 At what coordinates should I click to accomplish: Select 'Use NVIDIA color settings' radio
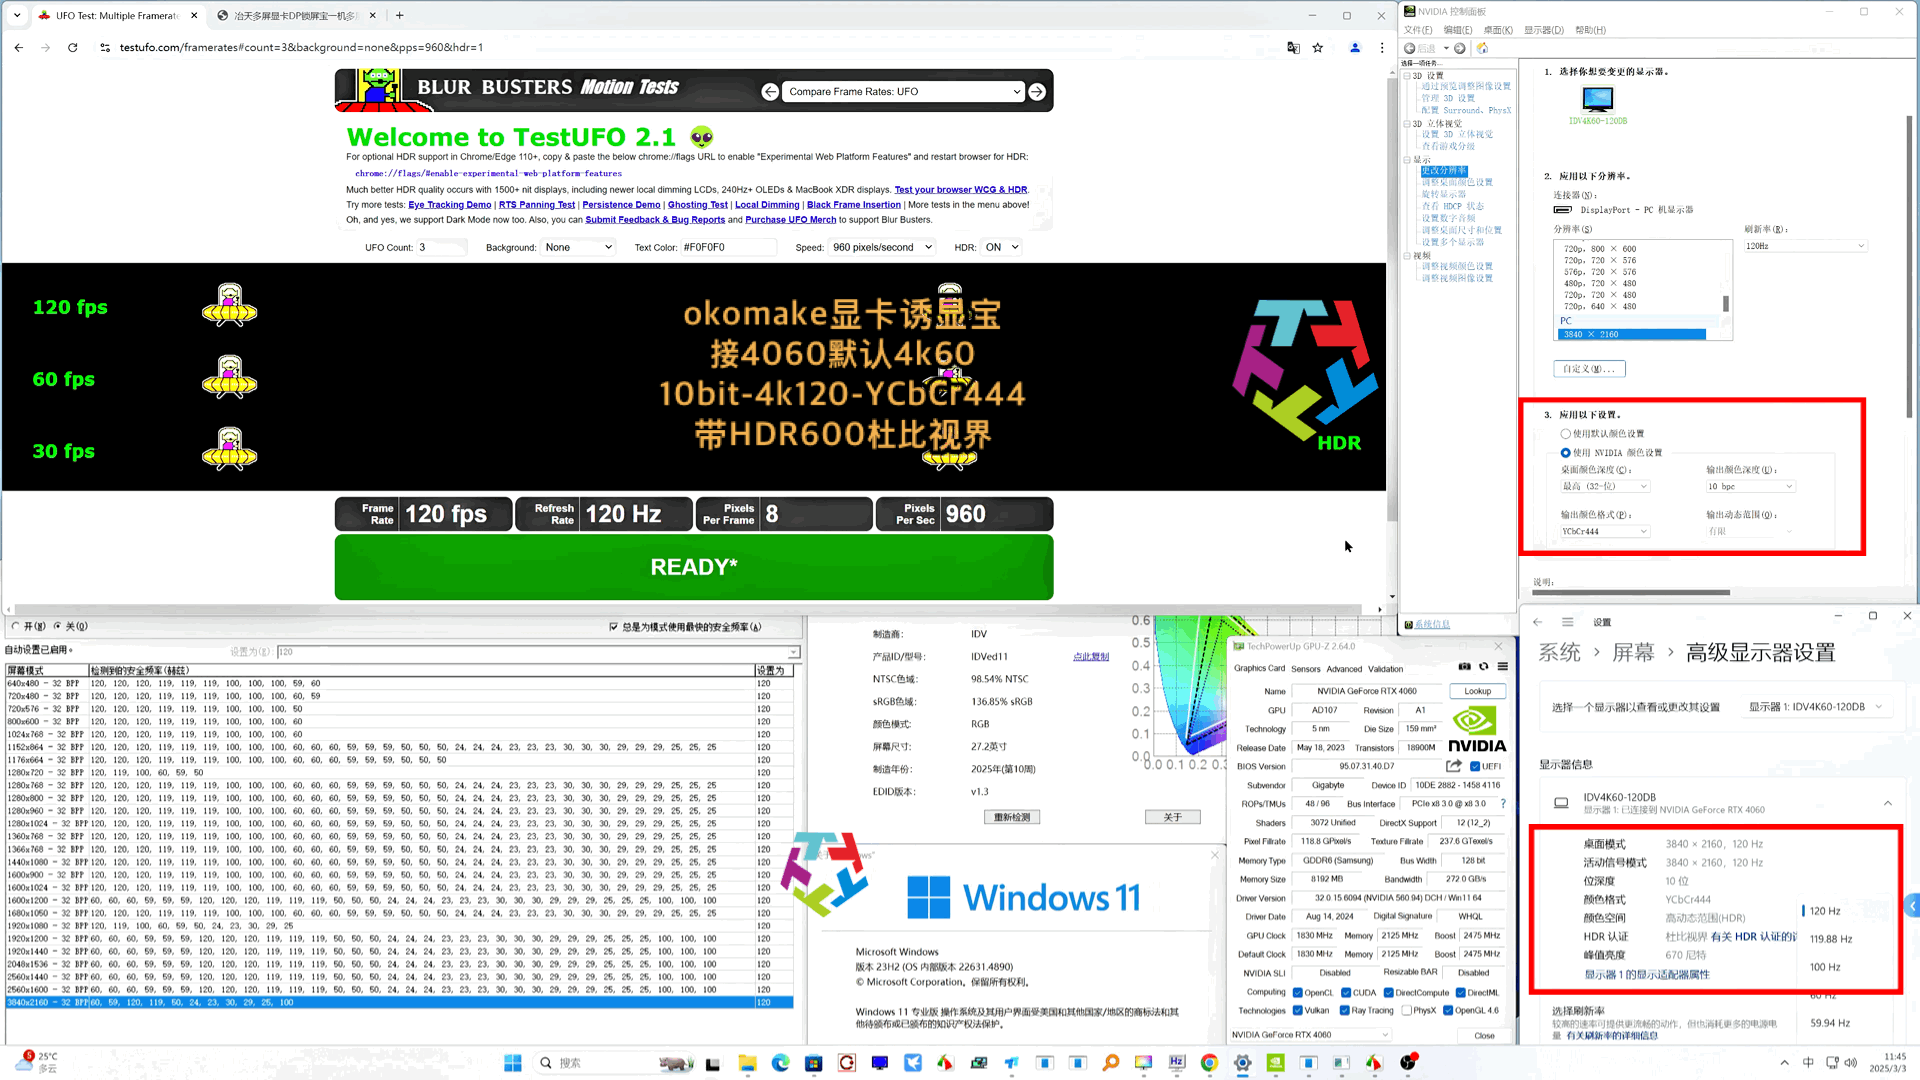[x=1565, y=453]
